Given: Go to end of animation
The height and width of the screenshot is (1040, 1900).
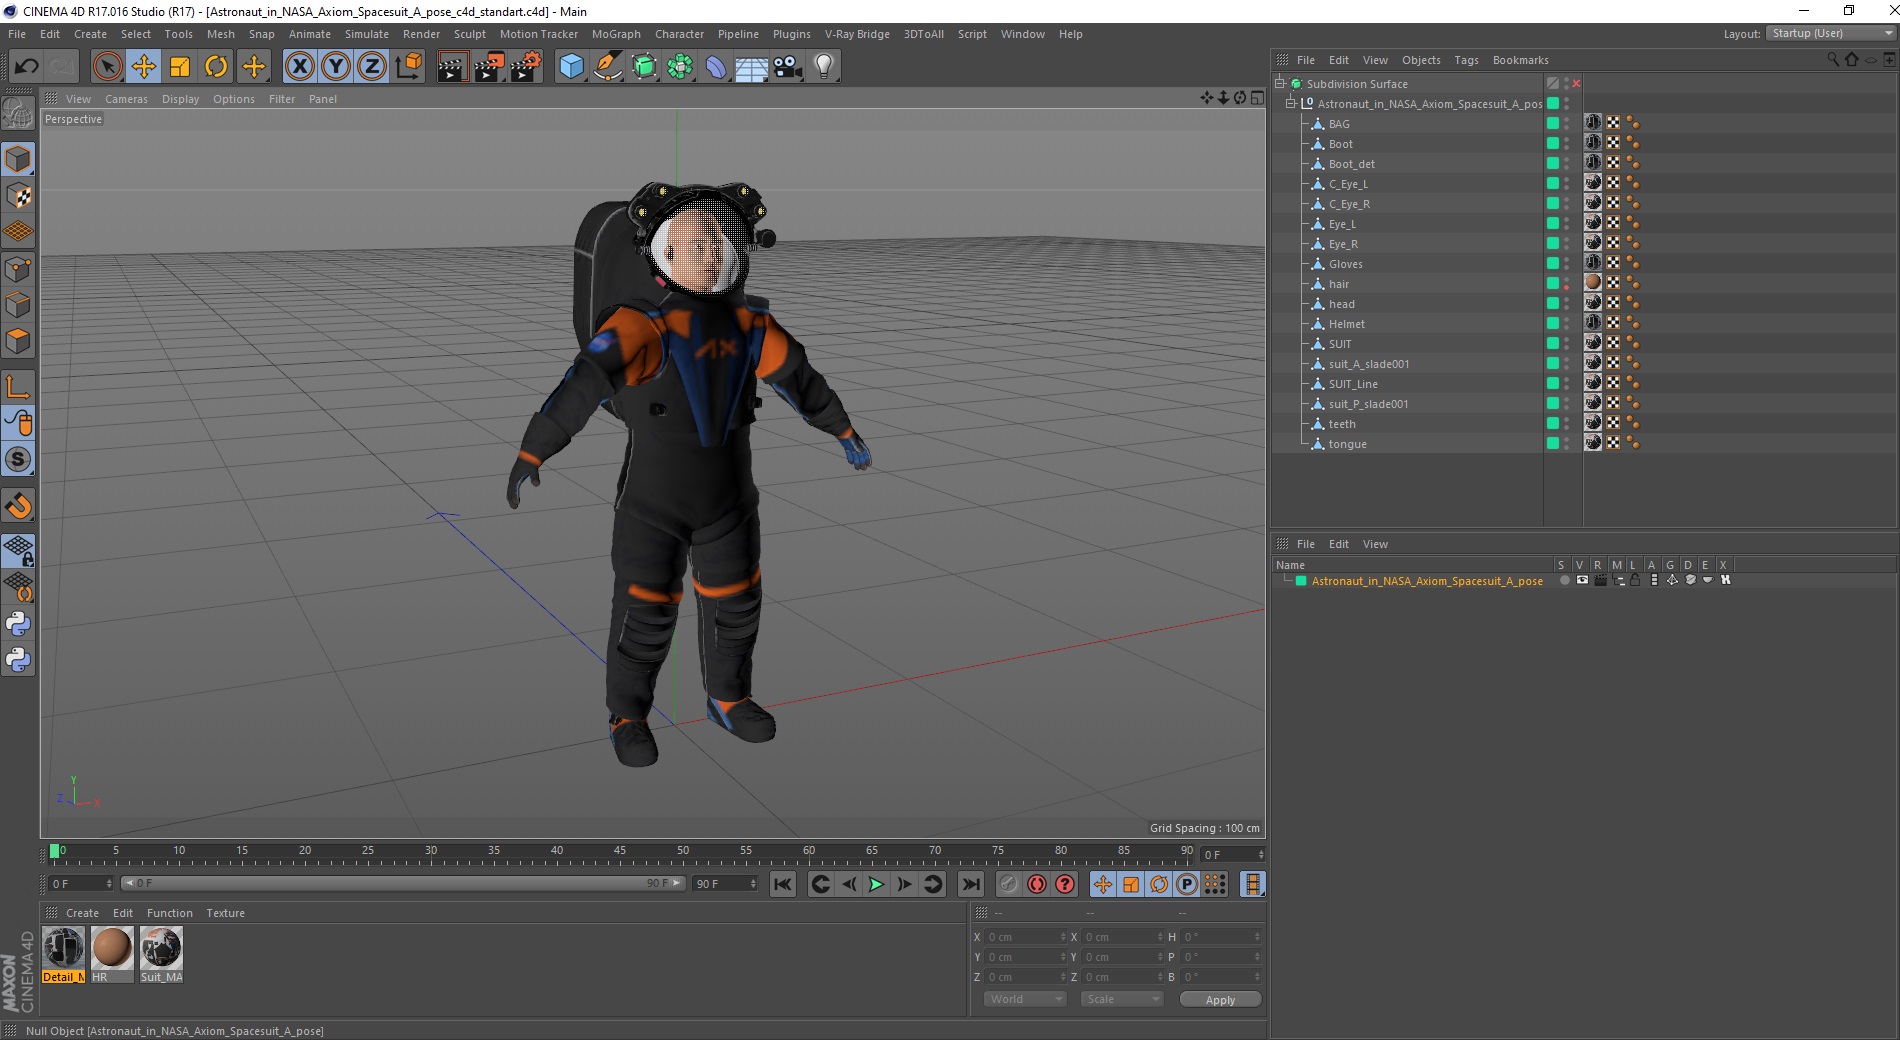Looking at the screenshot, I should (971, 884).
